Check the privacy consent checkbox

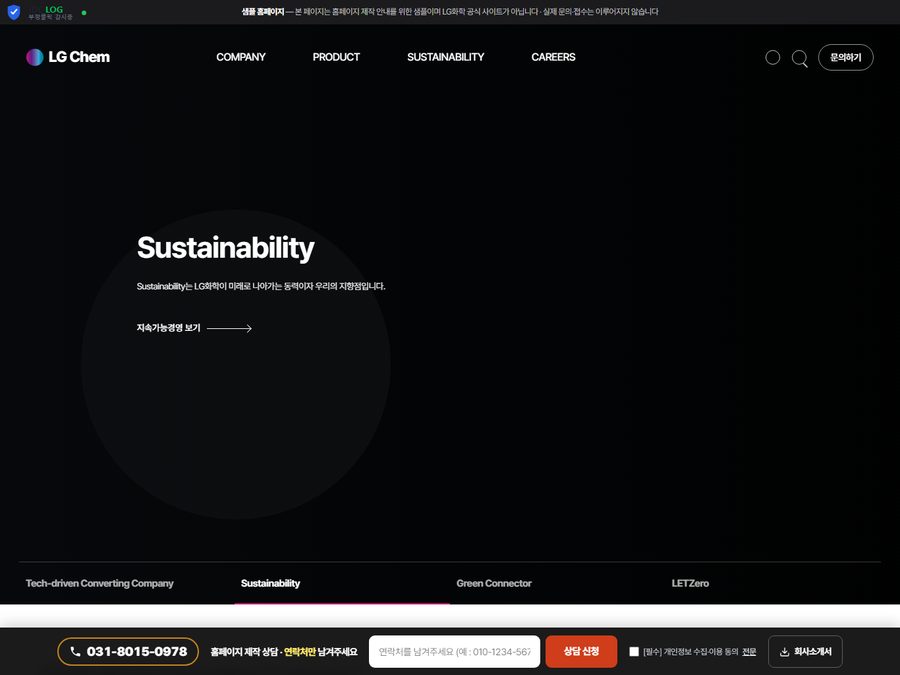coord(634,651)
